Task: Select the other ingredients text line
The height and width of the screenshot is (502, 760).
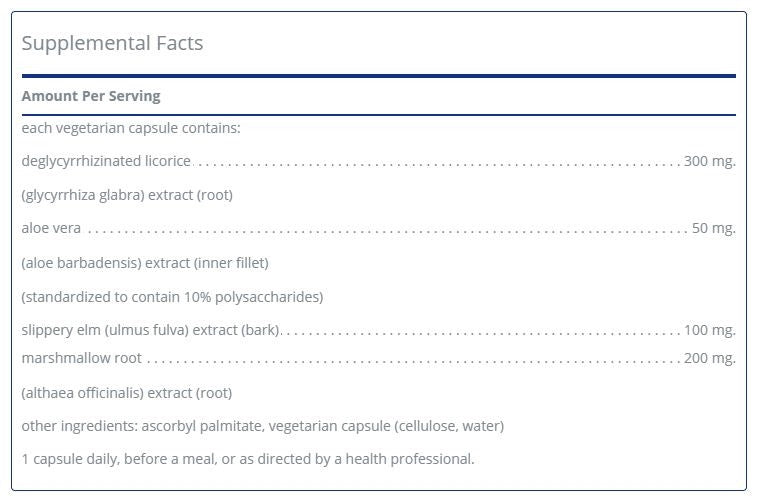Action: pos(262,426)
